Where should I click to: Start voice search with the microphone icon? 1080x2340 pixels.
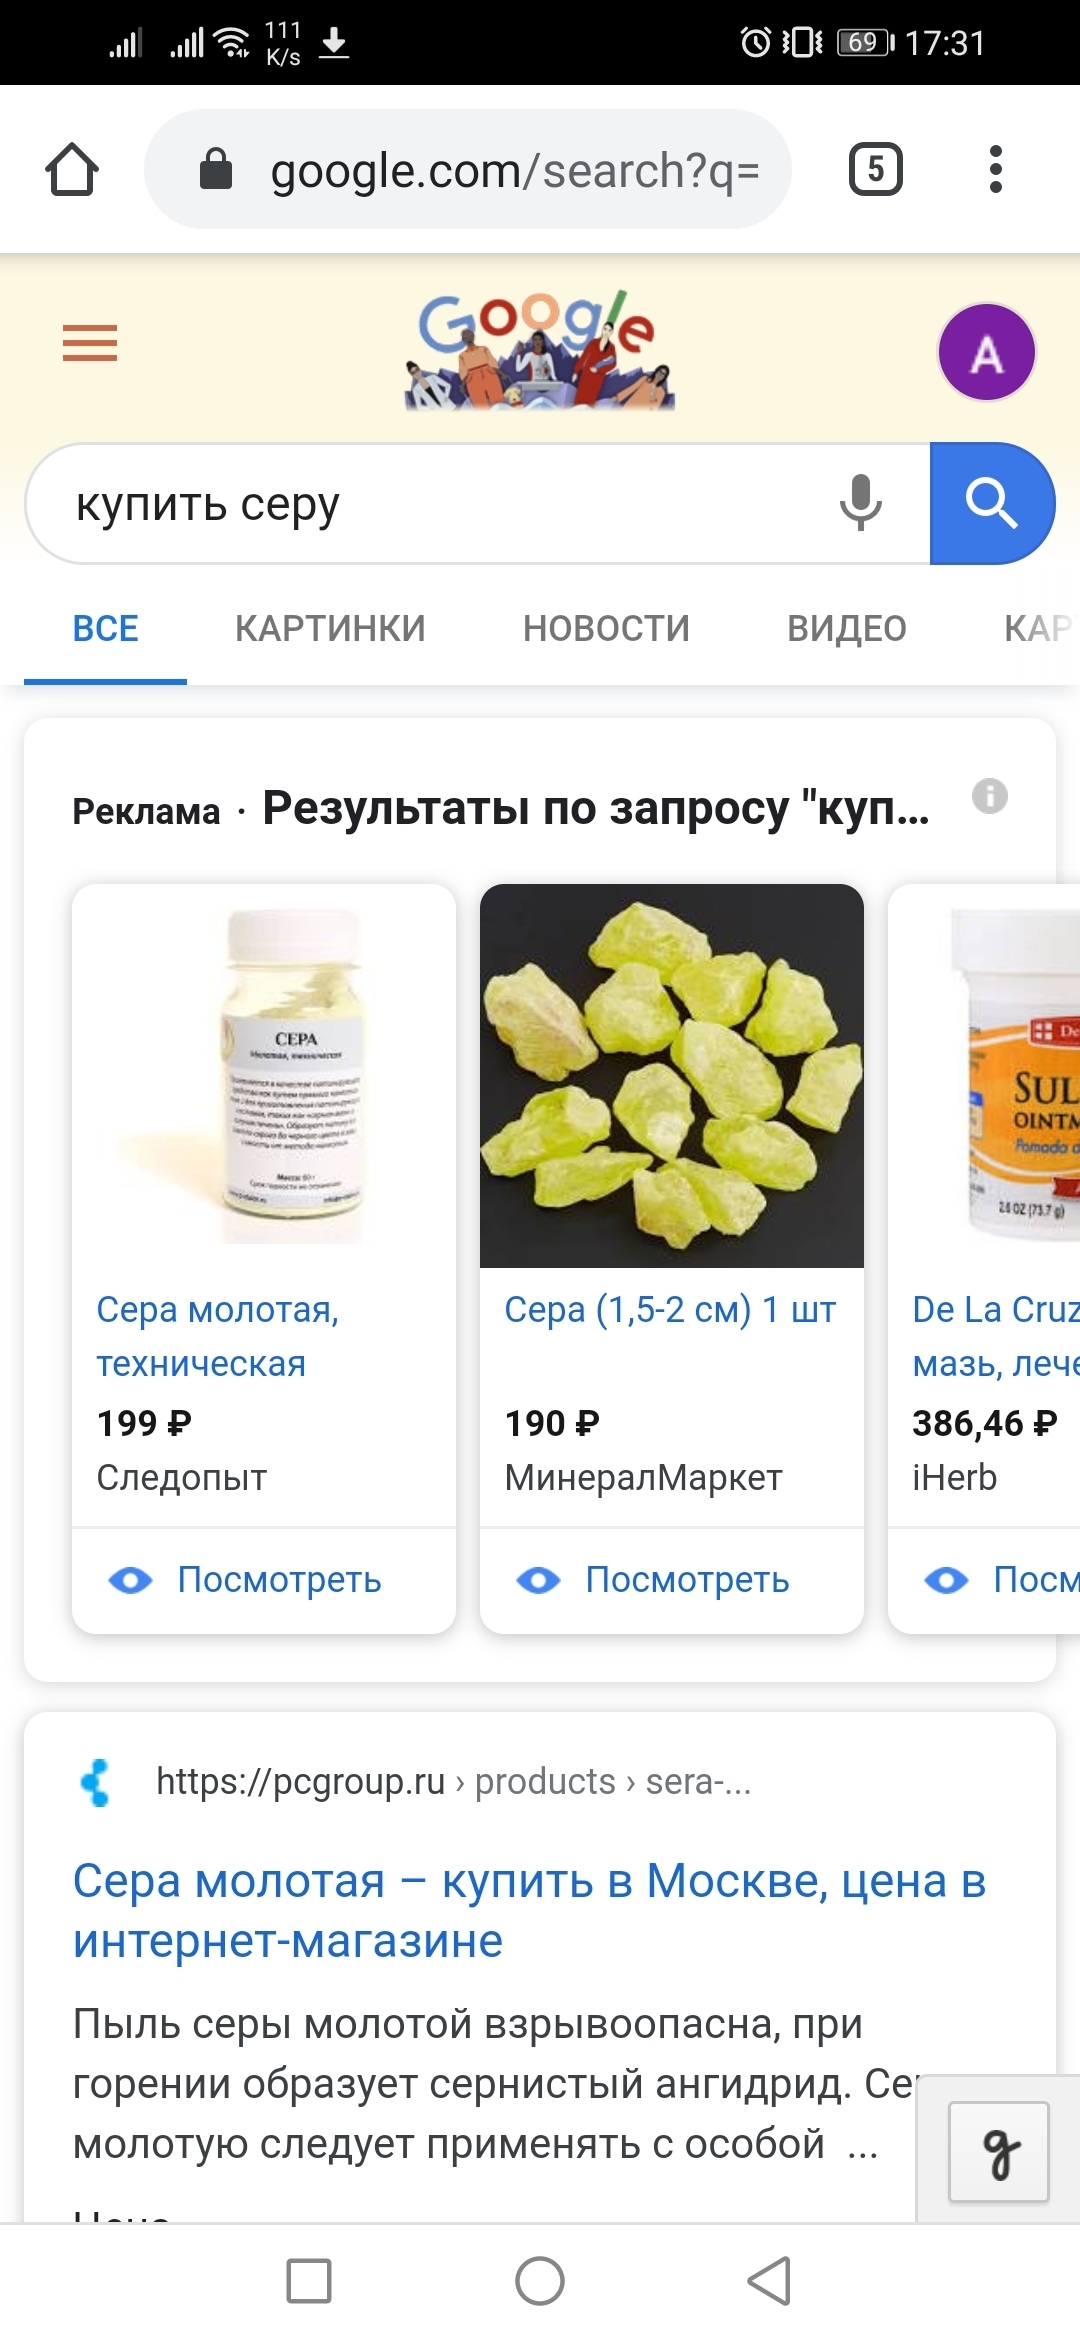tap(860, 503)
